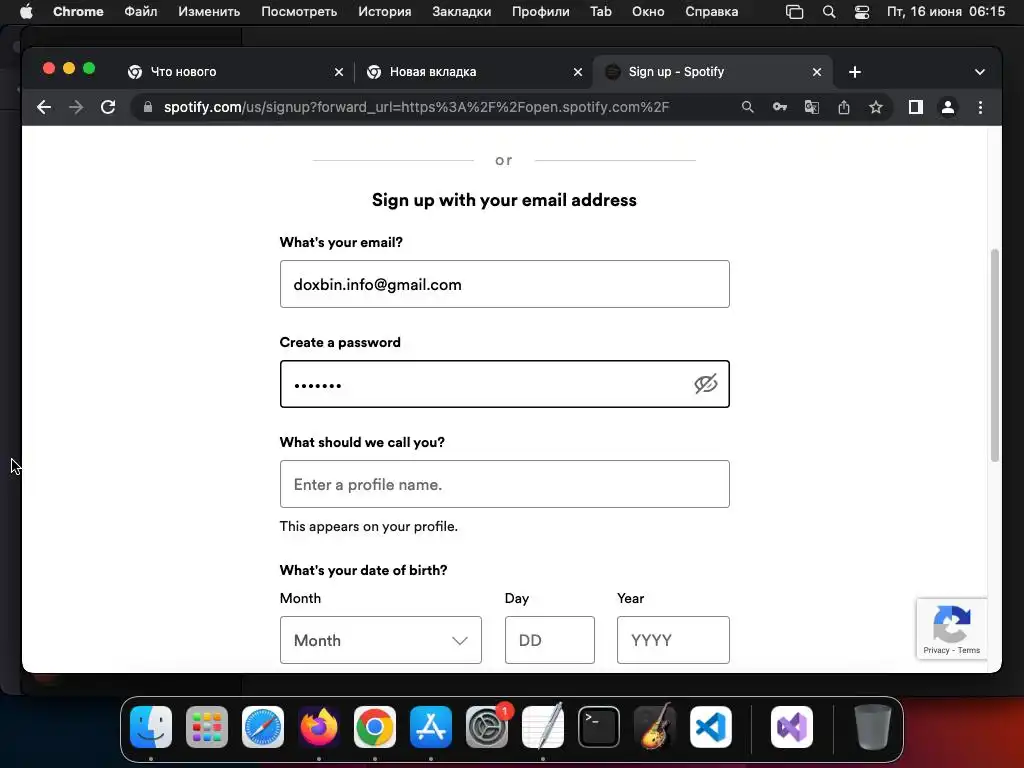Open the Профили menu
Screen dimensions: 1024x768
click(x=540, y=12)
